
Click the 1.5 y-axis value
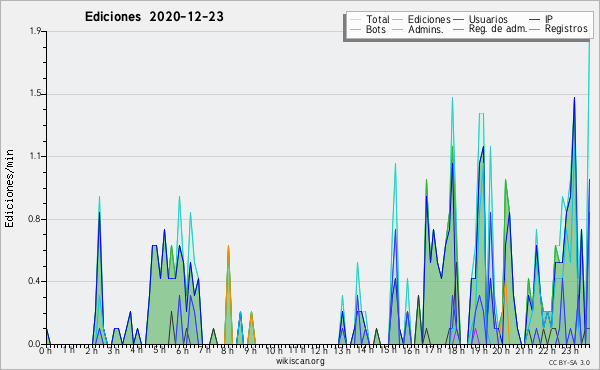click(x=35, y=94)
